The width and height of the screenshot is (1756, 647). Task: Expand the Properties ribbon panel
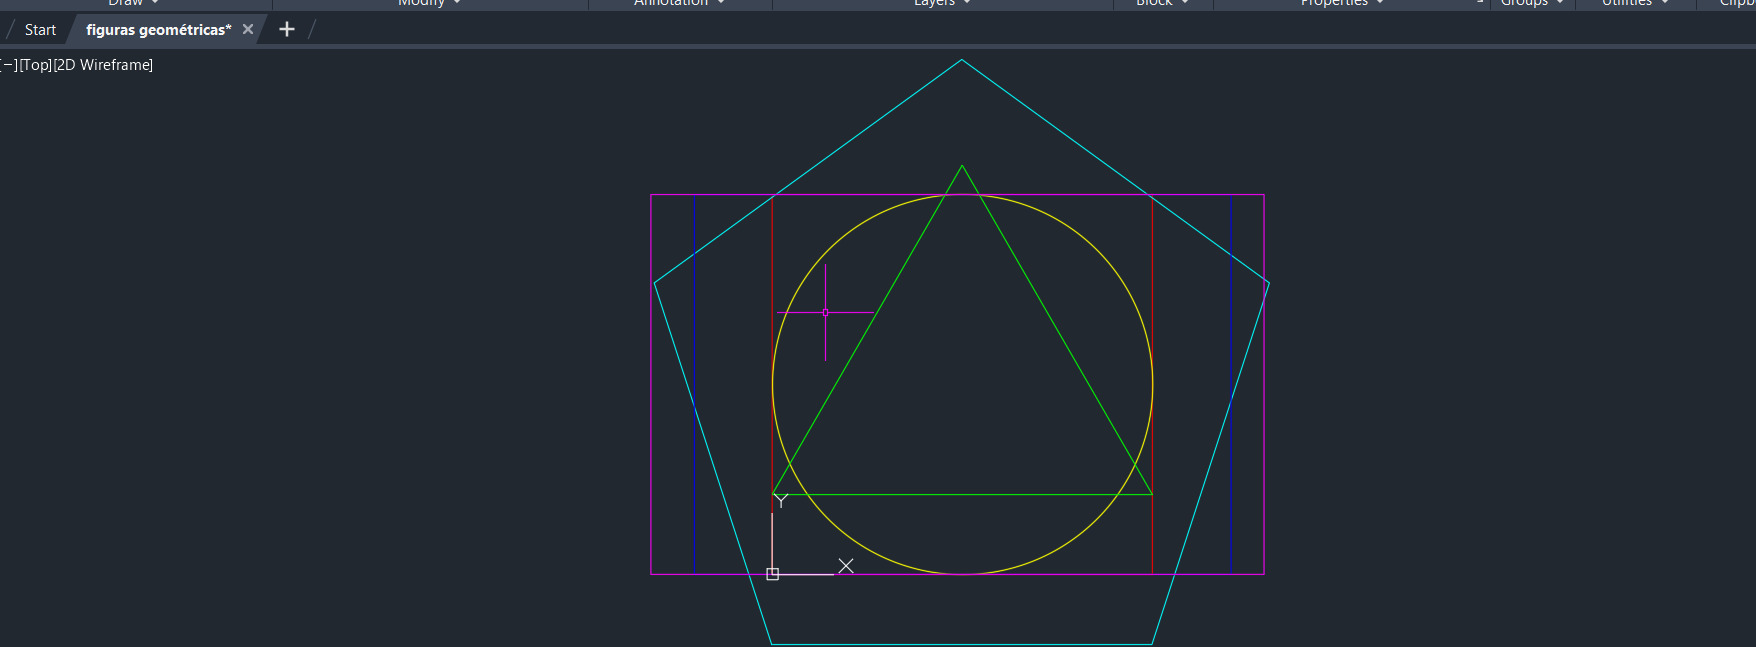coord(1342,3)
